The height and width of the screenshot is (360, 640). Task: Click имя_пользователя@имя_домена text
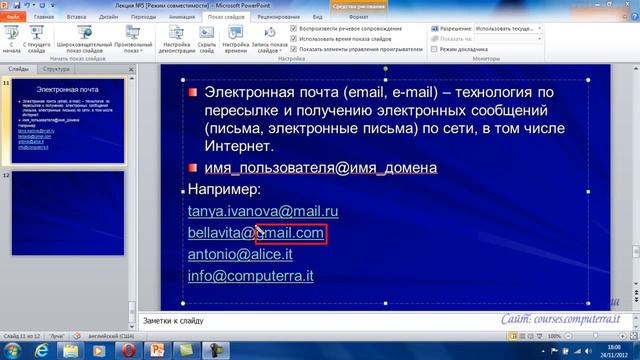(321, 168)
